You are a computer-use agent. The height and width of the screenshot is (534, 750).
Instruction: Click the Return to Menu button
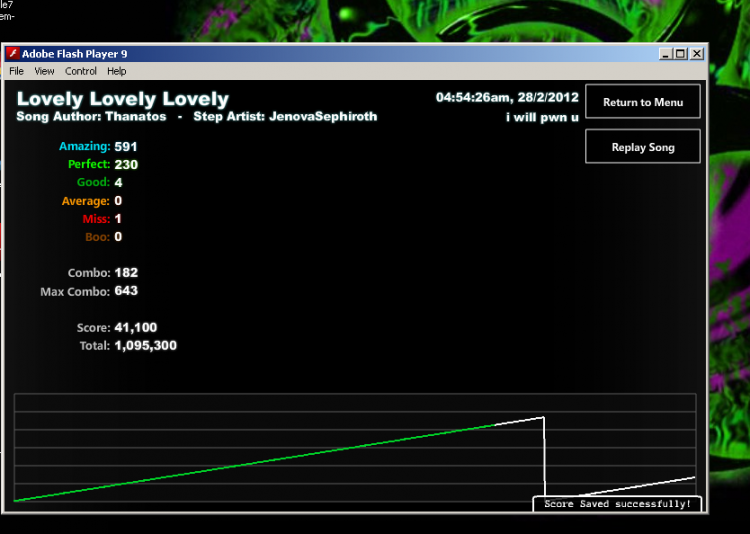(643, 101)
